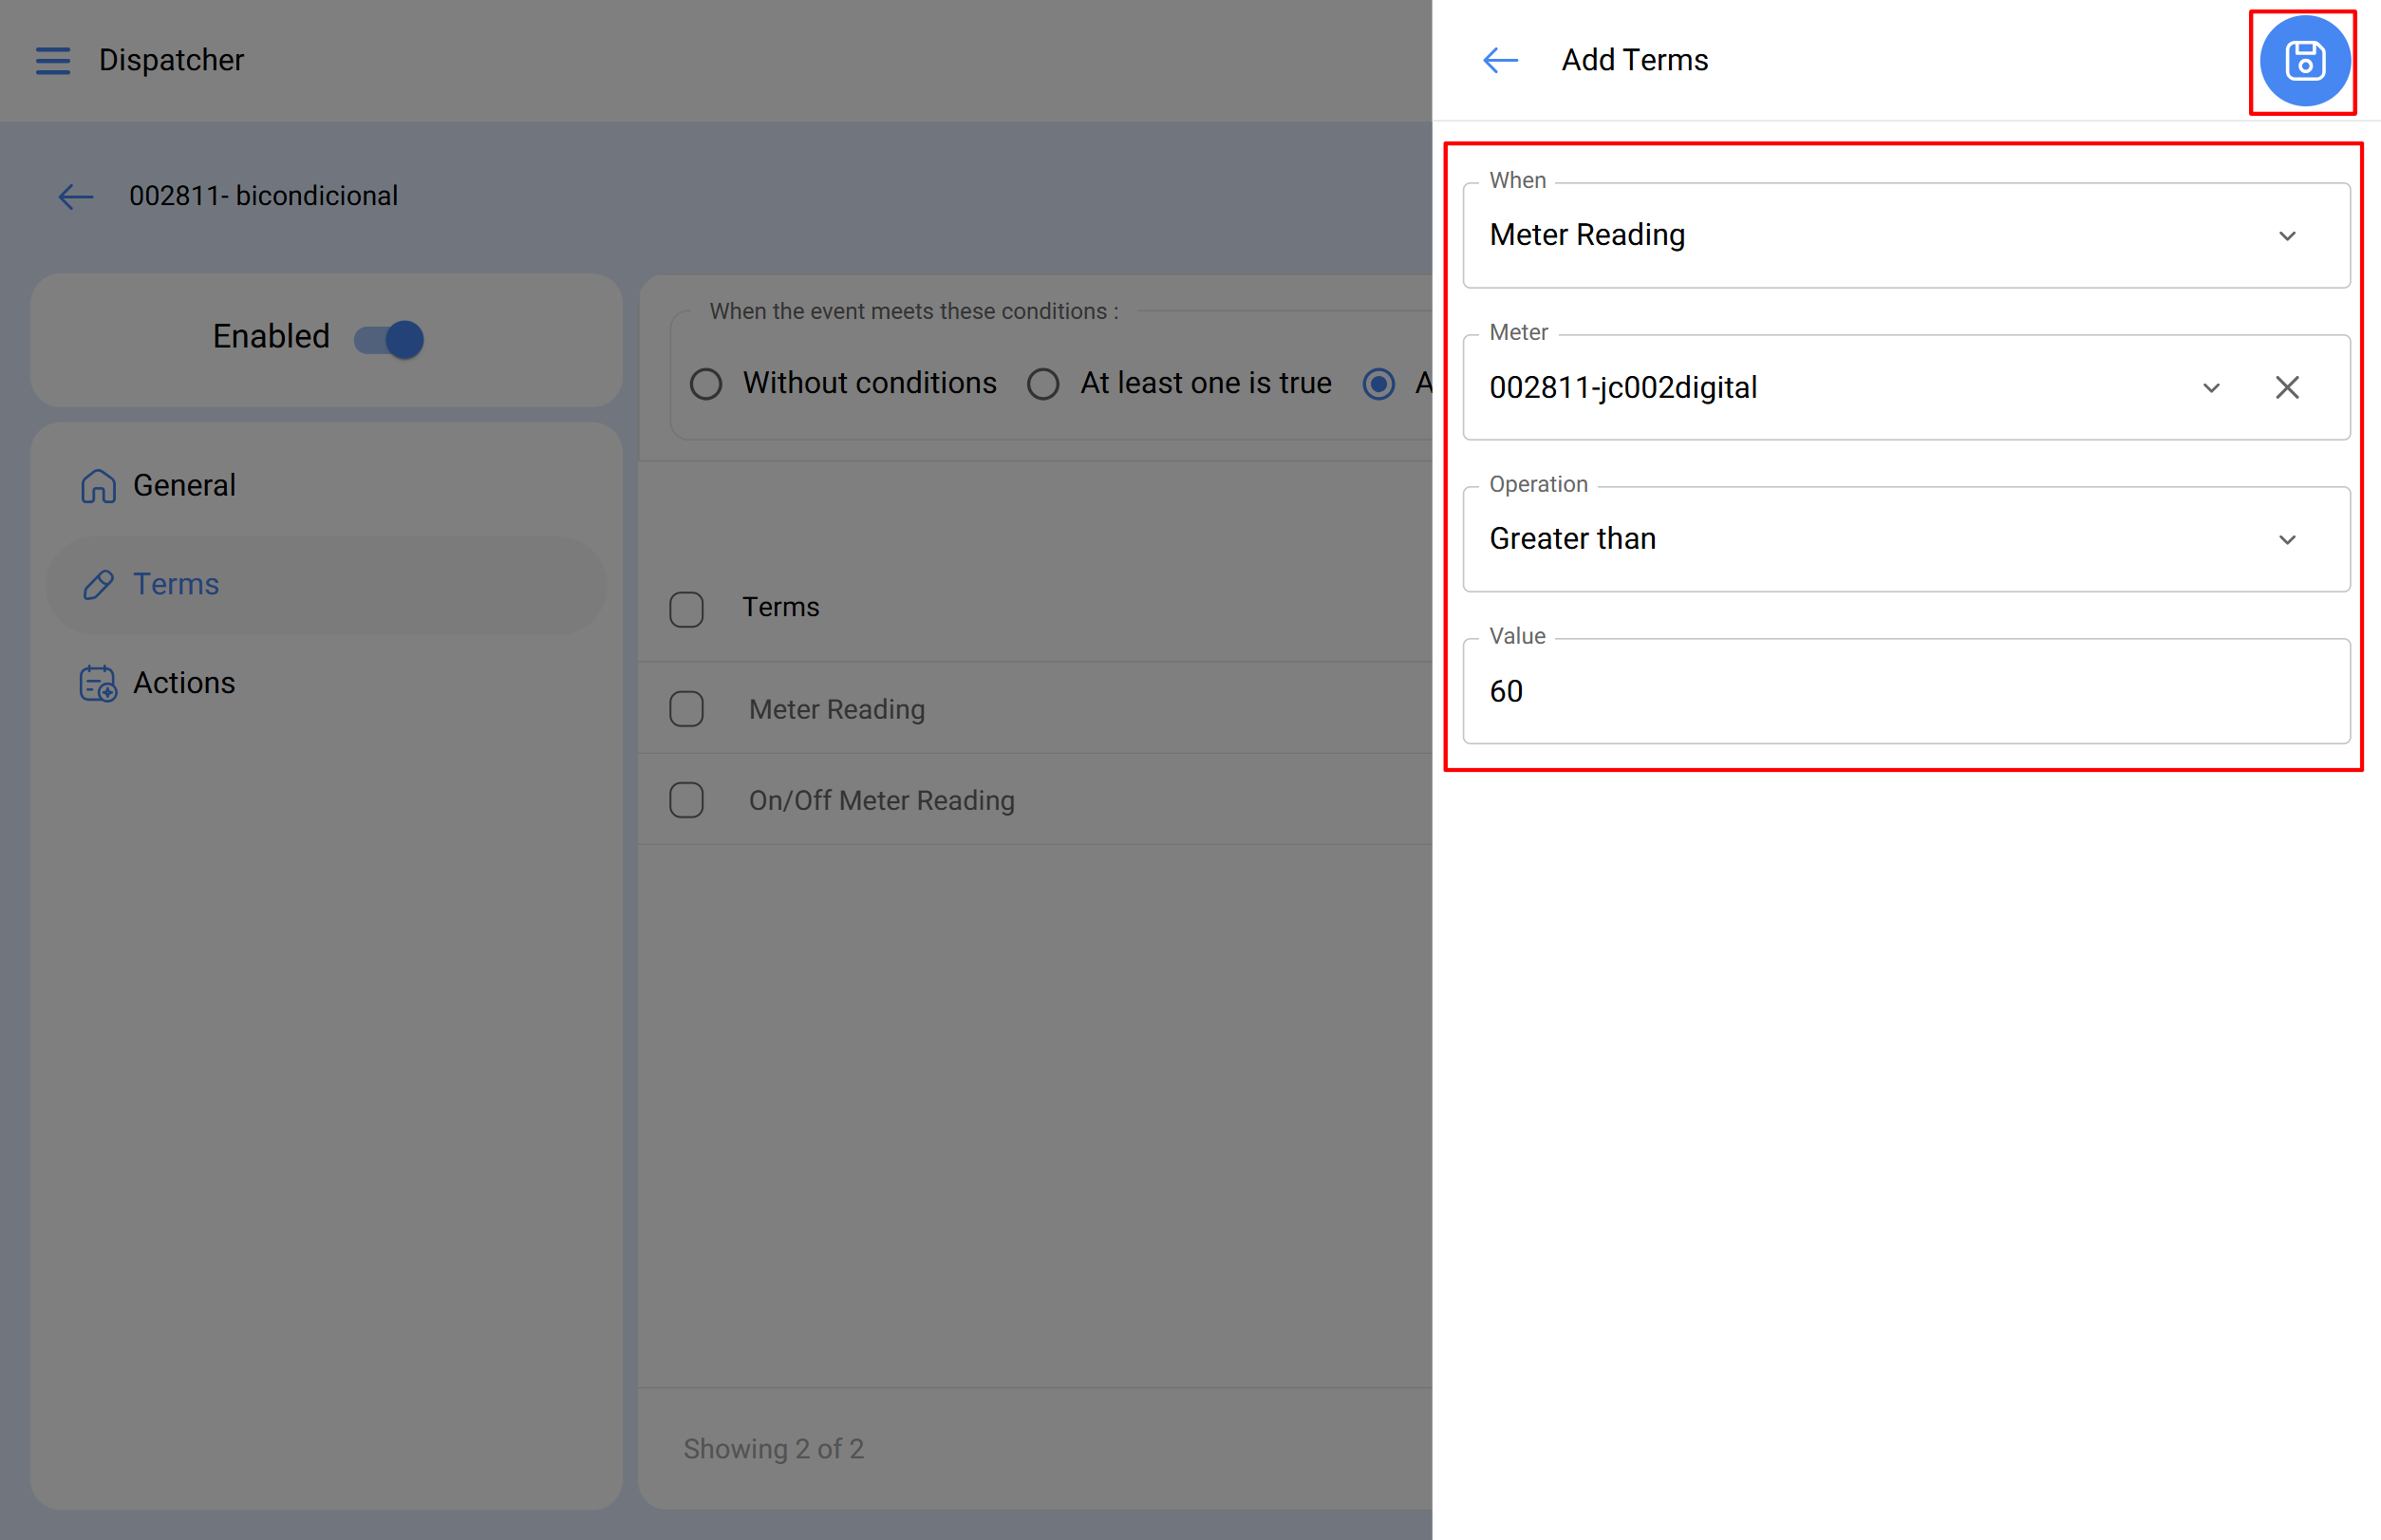
Task: Click the Actions calendar icon
Action: click(x=98, y=684)
